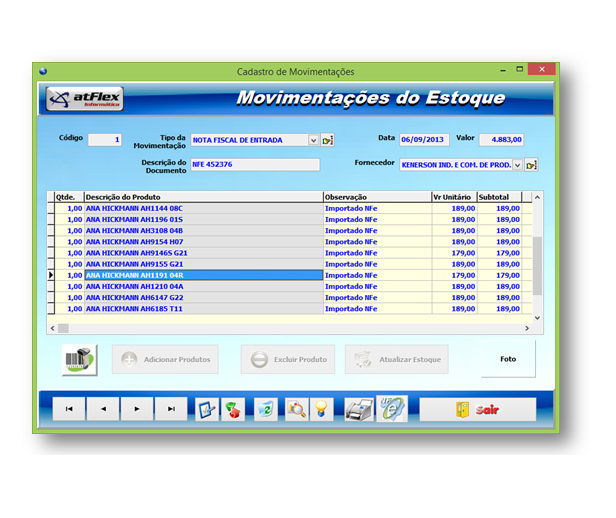Open the Tipo da Movimentação dropdown
The width and height of the screenshot is (616, 518).
pos(313,140)
